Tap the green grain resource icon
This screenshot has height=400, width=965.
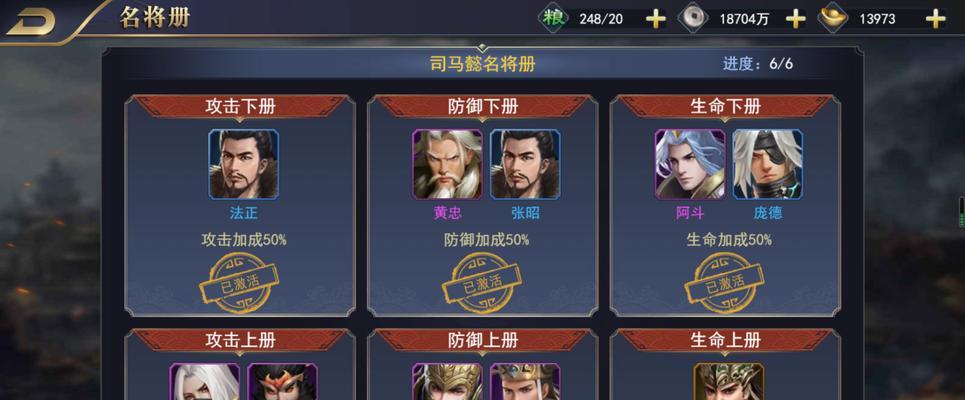point(553,18)
